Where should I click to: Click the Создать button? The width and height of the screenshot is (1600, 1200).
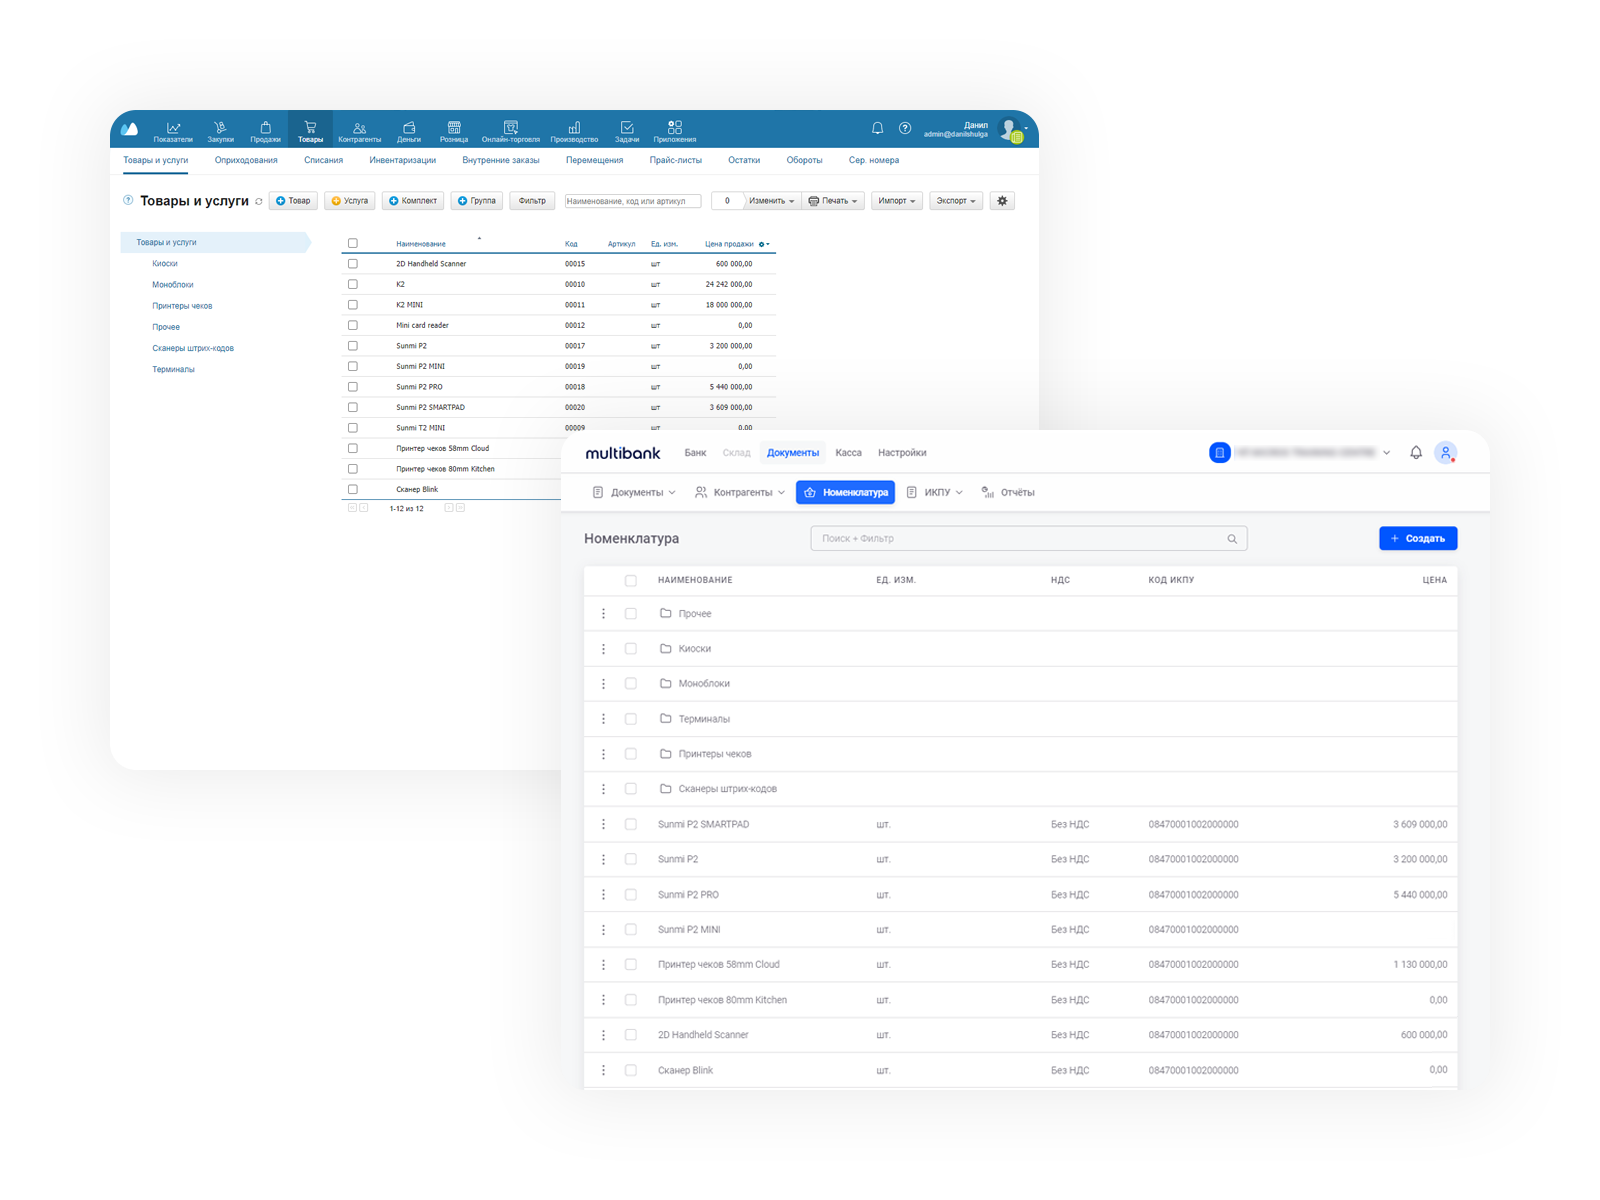coord(1418,539)
